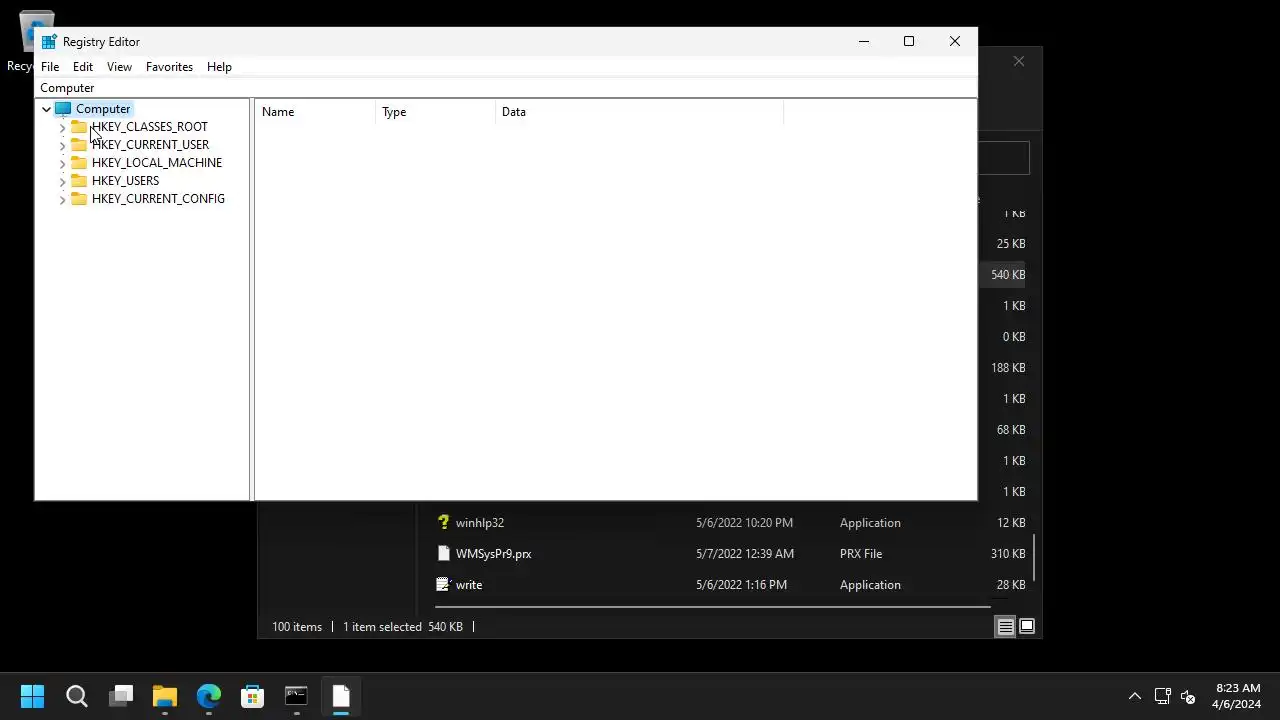1280x720 pixels.
Task: Open Task View from the taskbar
Action: [122, 696]
